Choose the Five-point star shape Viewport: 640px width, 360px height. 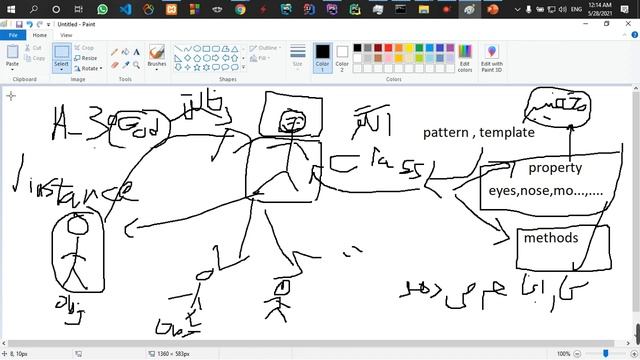pos(197,67)
